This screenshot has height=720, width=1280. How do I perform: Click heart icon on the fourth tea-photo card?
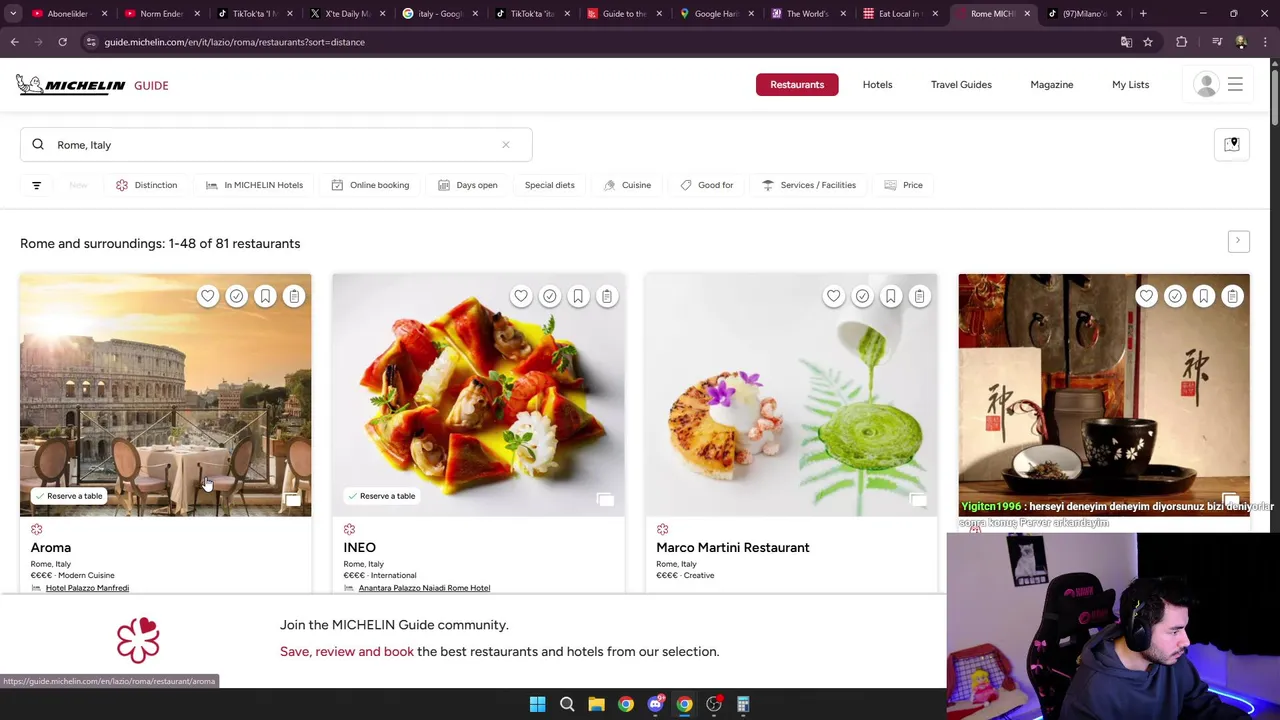[x=1146, y=296]
